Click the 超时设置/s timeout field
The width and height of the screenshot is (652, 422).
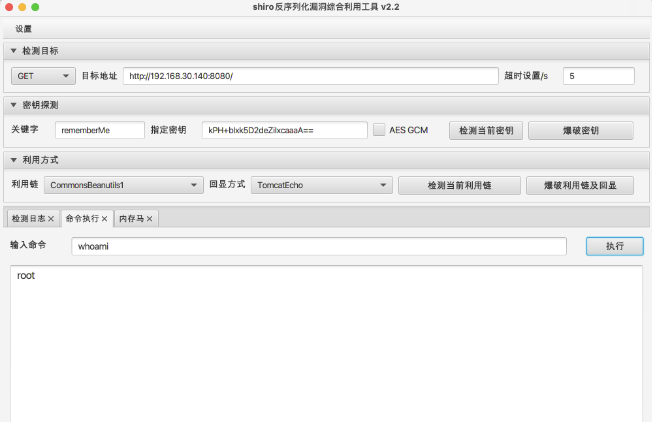599,76
